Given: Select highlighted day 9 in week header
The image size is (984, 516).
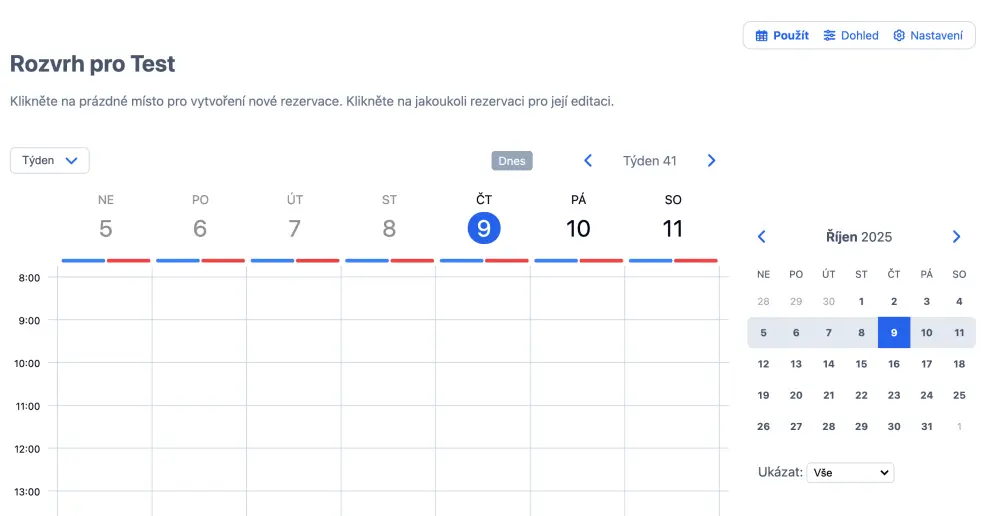Looking at the screenshot, I should 484,228.
